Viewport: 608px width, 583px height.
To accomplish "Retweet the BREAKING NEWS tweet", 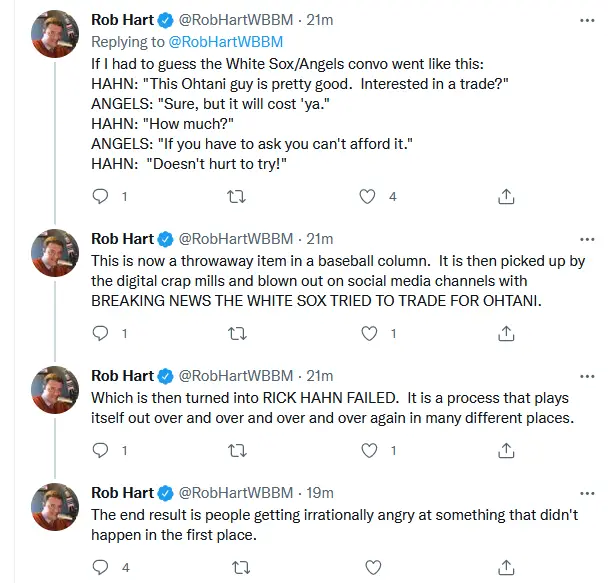I will pos(238,333).
